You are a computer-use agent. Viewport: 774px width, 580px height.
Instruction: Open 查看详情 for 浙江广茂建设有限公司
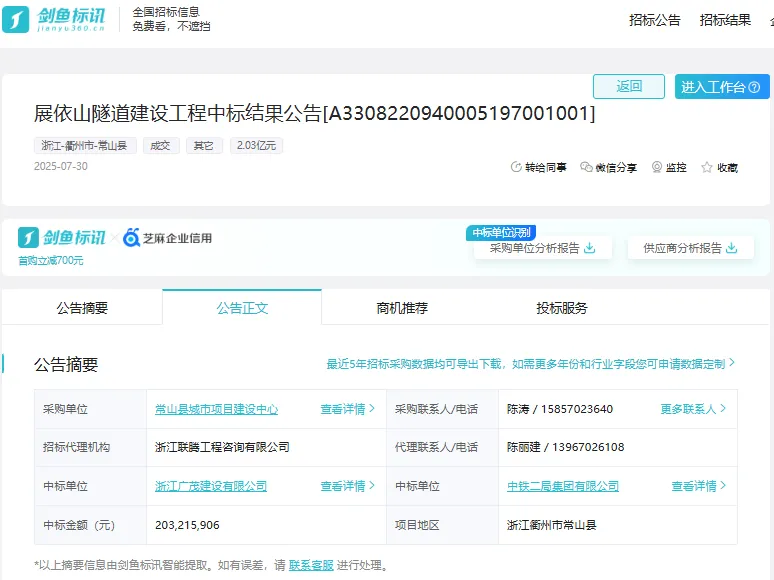(347, 486)
